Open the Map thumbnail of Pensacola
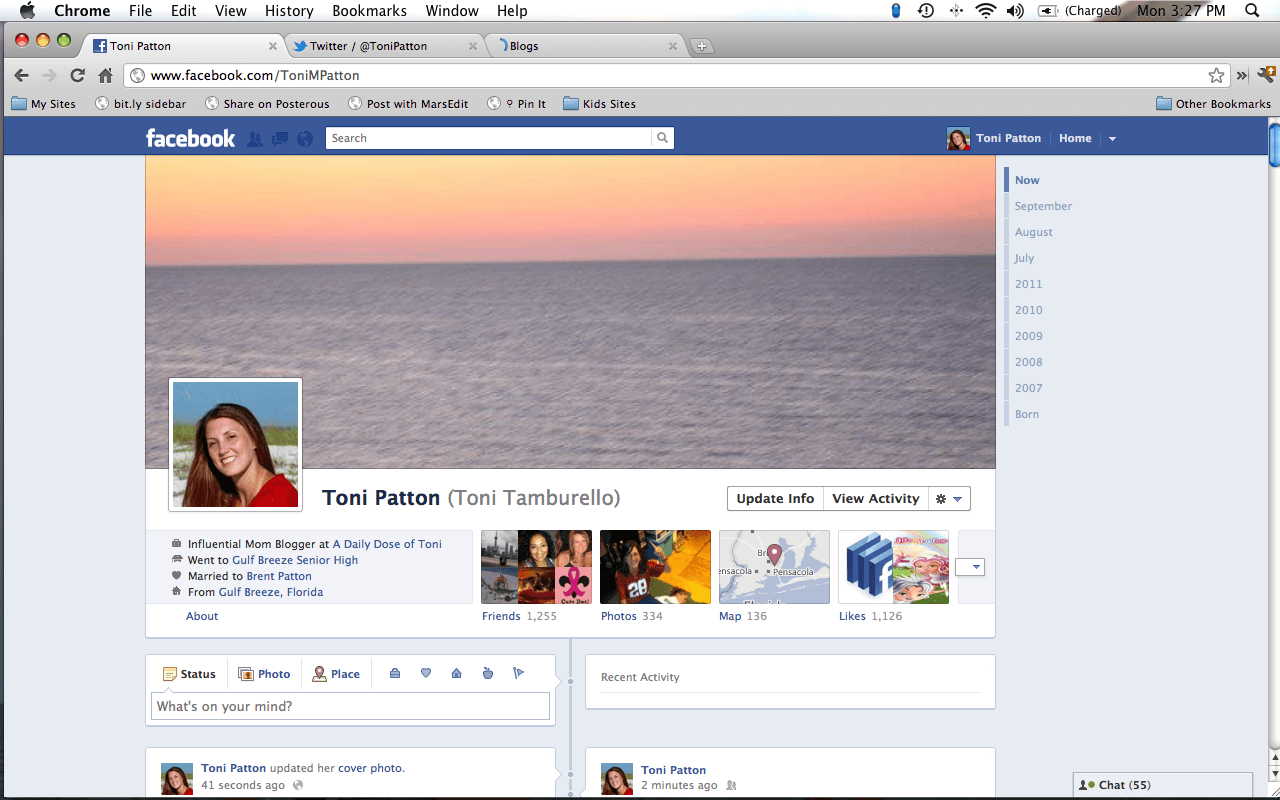The width and height of the screenshot is (1280, 800). pyautogui.click(x=774, y=567)
